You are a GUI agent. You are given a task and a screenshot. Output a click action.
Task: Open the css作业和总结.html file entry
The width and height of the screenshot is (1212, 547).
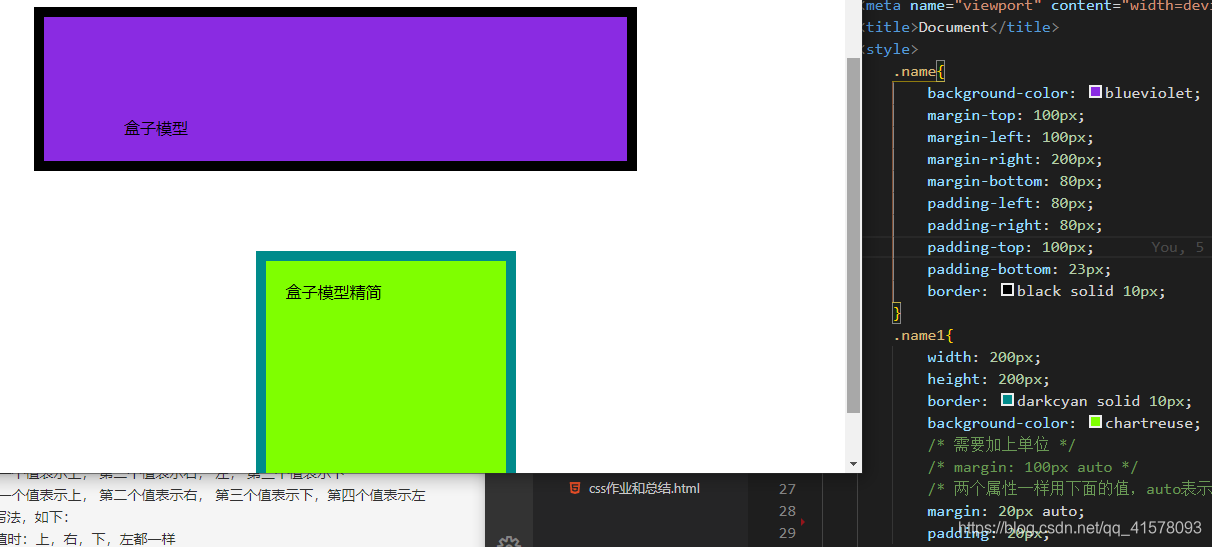pos(644,488)
